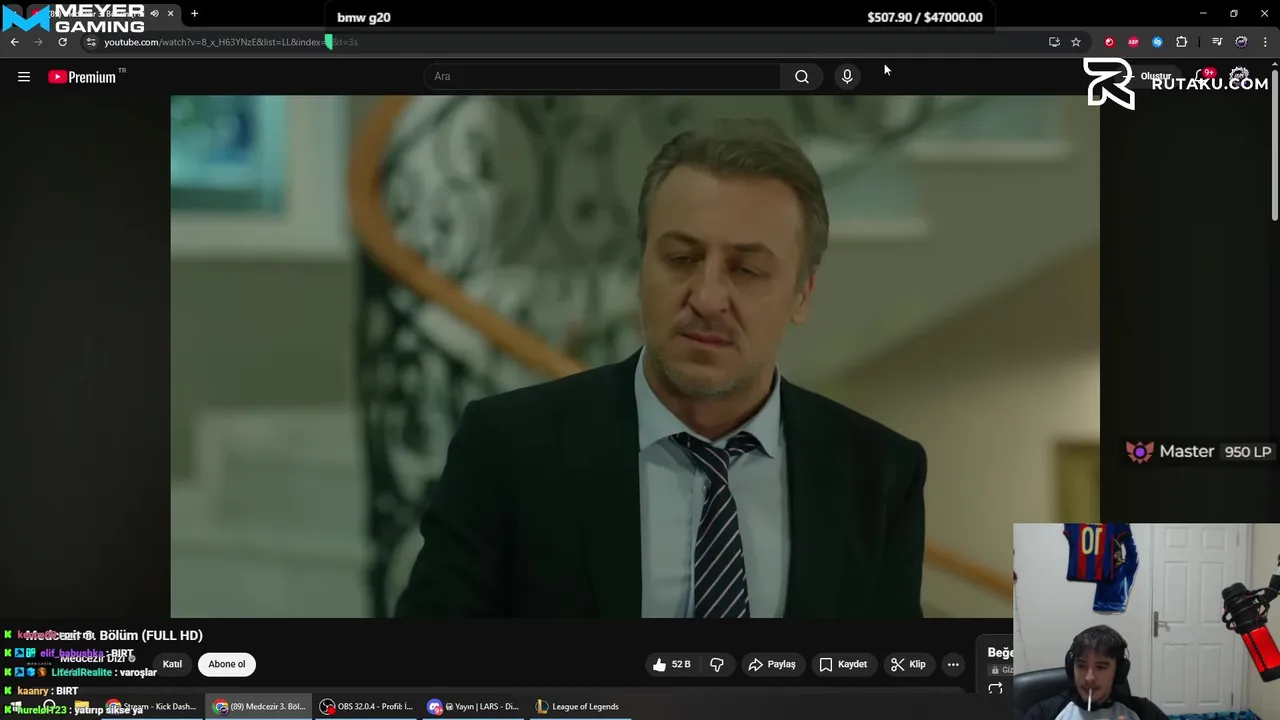This screenshot has width=1280, height=720.
Task: Open the red record extension icon
Action: pos(1109,42)
